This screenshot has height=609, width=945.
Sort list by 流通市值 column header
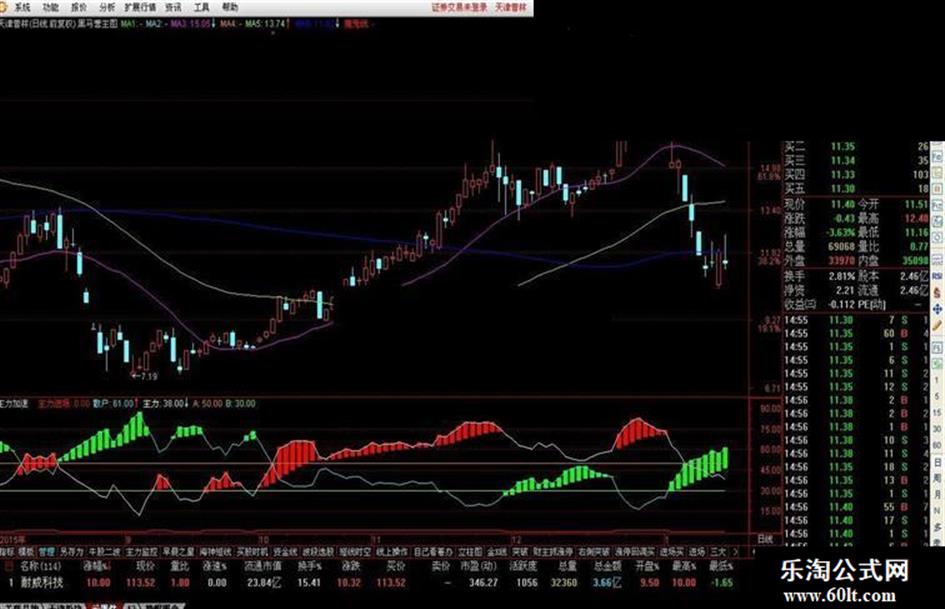(263, 567)
